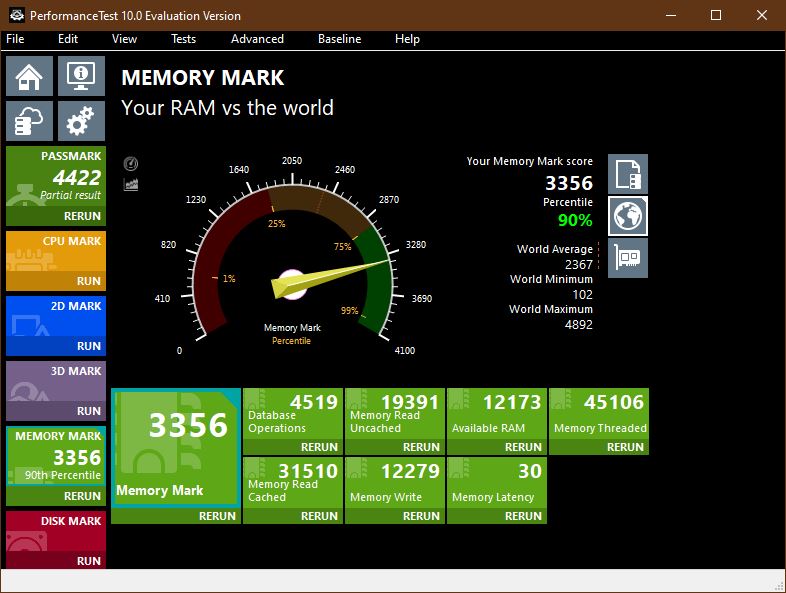Open the Home dashboard icon
786x593 pixels.
[29, 76]
